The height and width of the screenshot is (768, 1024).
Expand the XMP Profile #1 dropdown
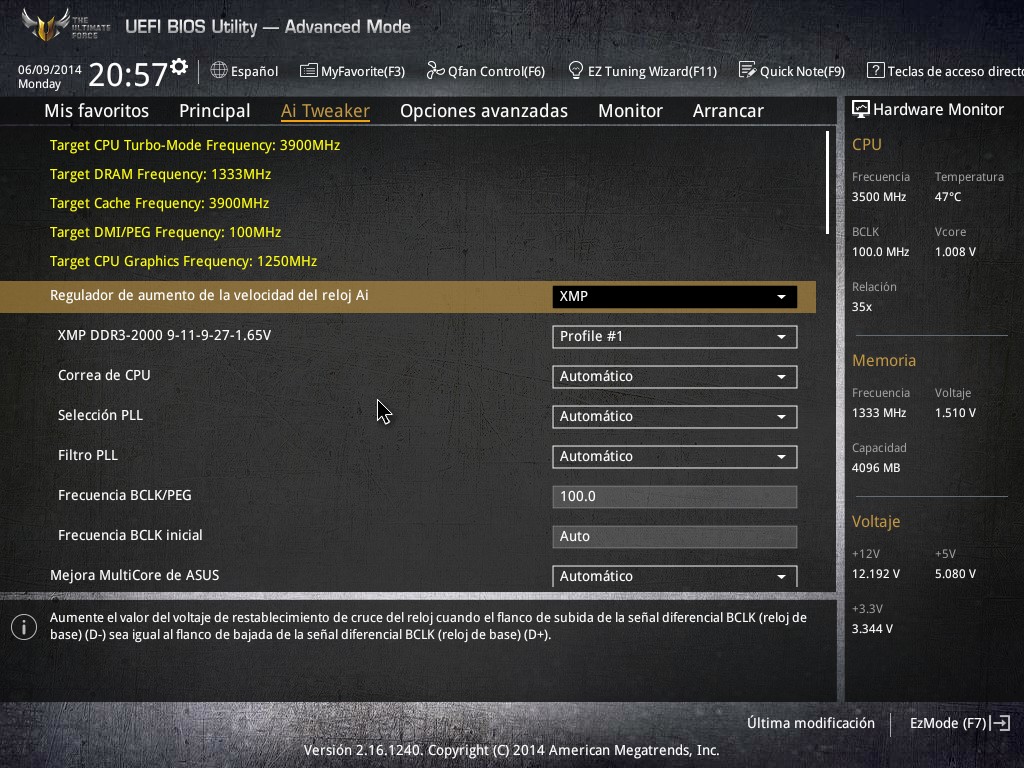(x=675, y=336)
